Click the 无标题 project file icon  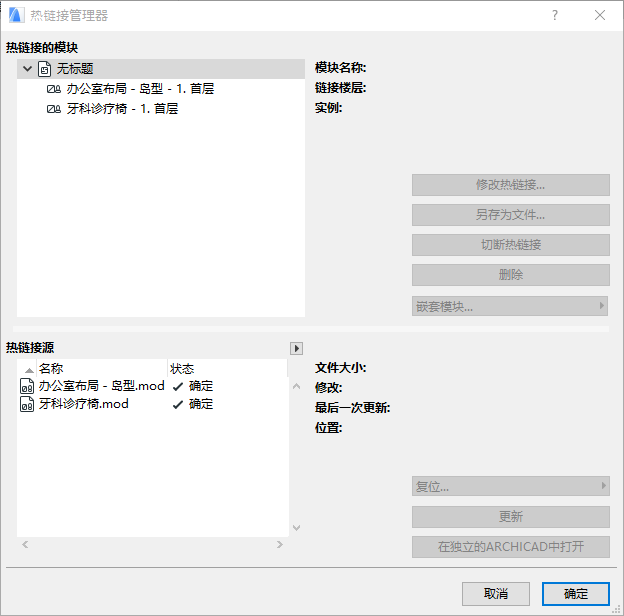click(44, 69)
